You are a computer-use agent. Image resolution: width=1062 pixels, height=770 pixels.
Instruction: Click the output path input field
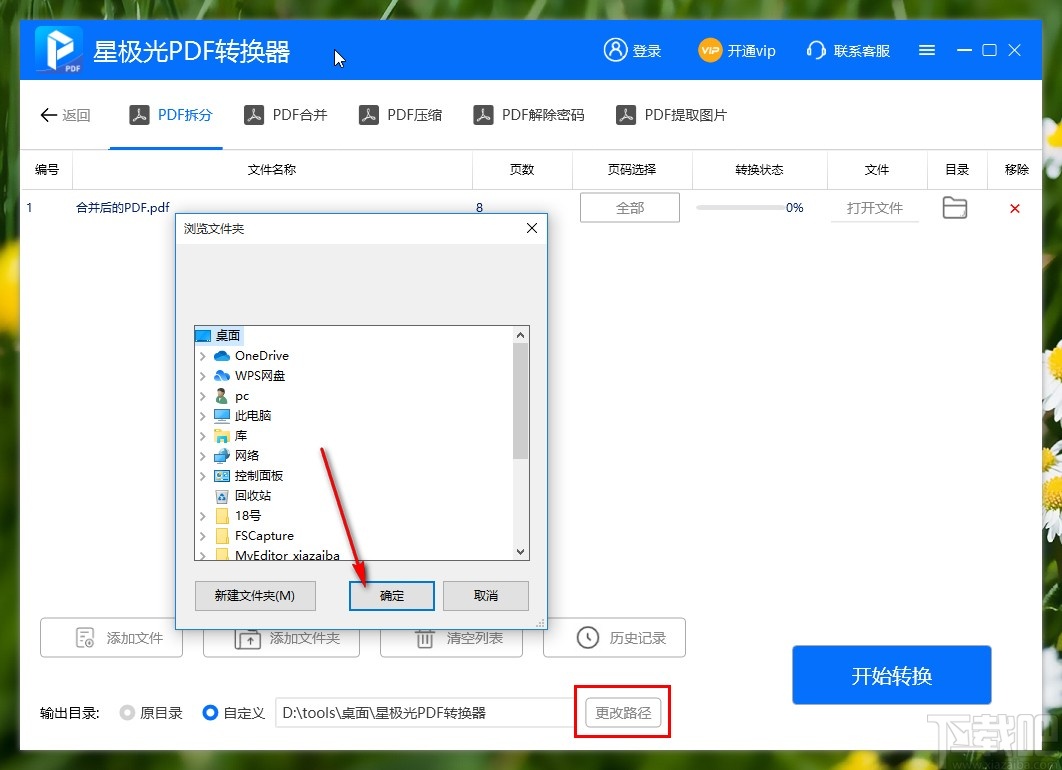click(420, 712)
